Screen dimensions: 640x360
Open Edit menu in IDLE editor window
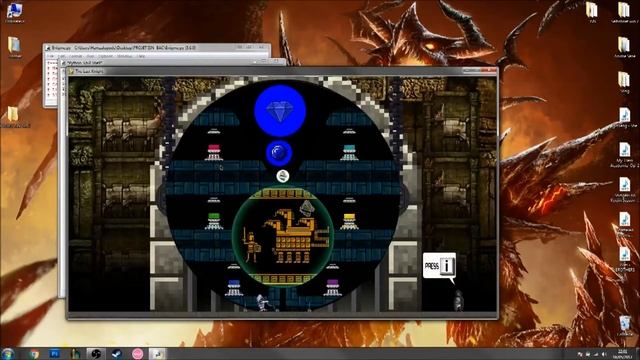pos(62,56)
